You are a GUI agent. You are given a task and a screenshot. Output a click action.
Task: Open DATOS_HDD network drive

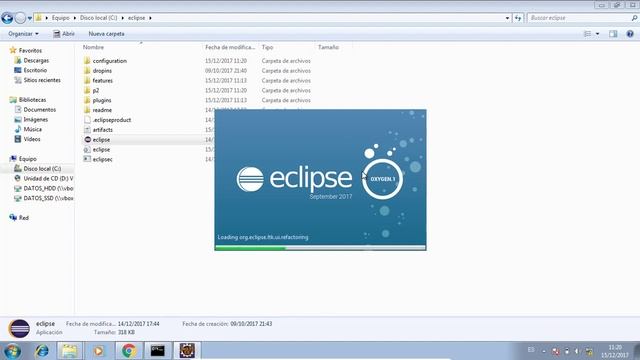coord(48,188)
